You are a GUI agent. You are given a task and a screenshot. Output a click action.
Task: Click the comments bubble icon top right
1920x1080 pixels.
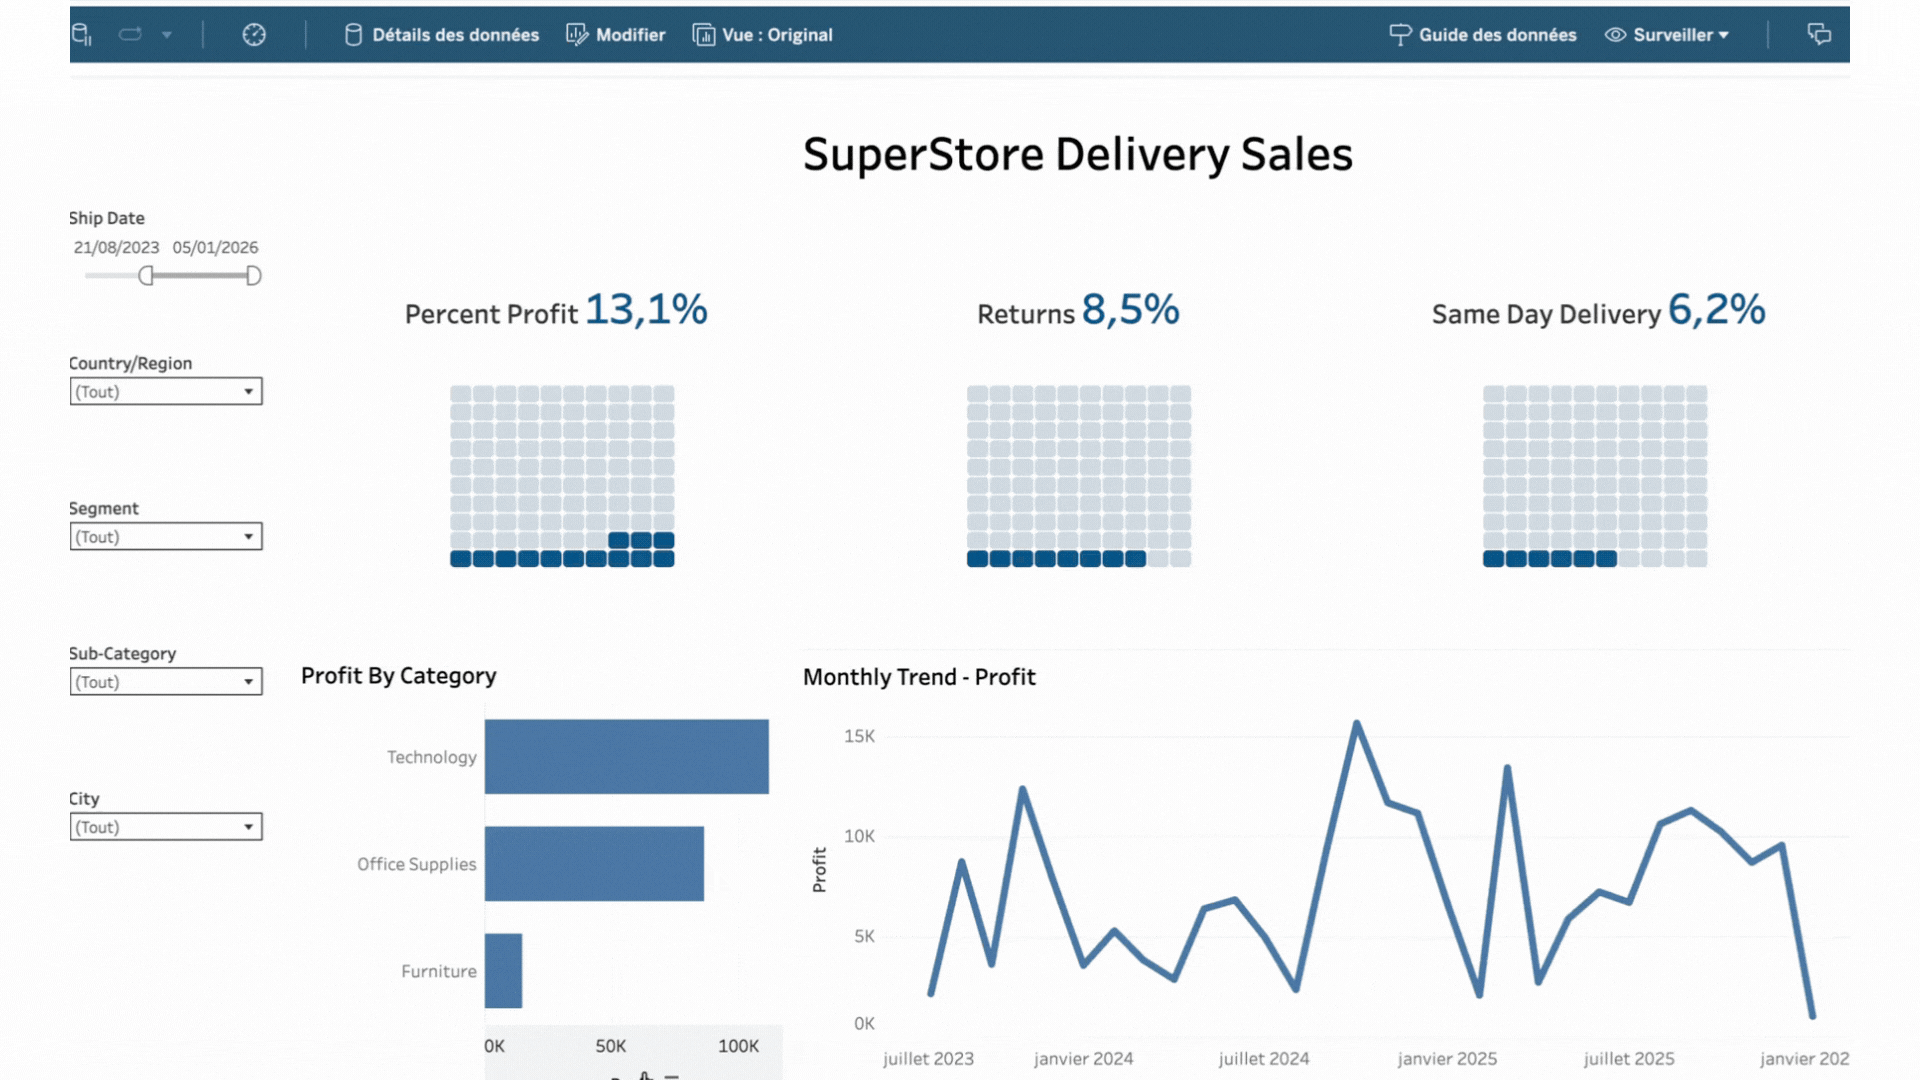(x=1818, y=34)
